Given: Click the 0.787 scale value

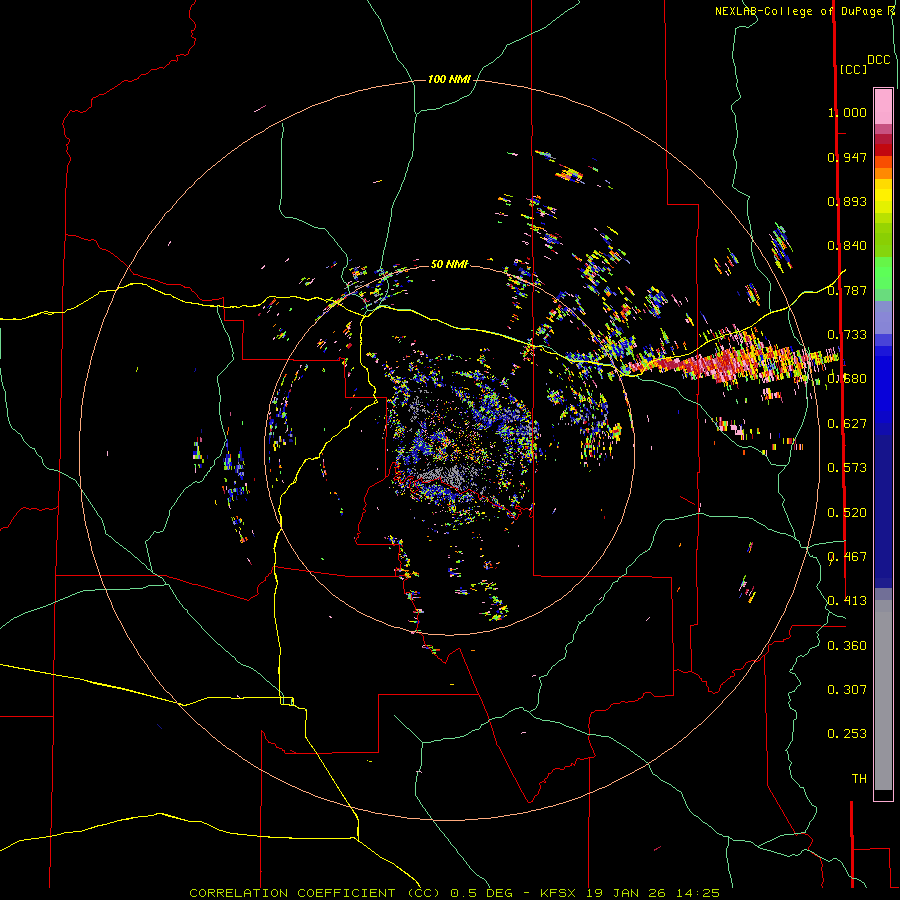Looking at the screenshot, I should pyautogui.click(x=847, y=290).
